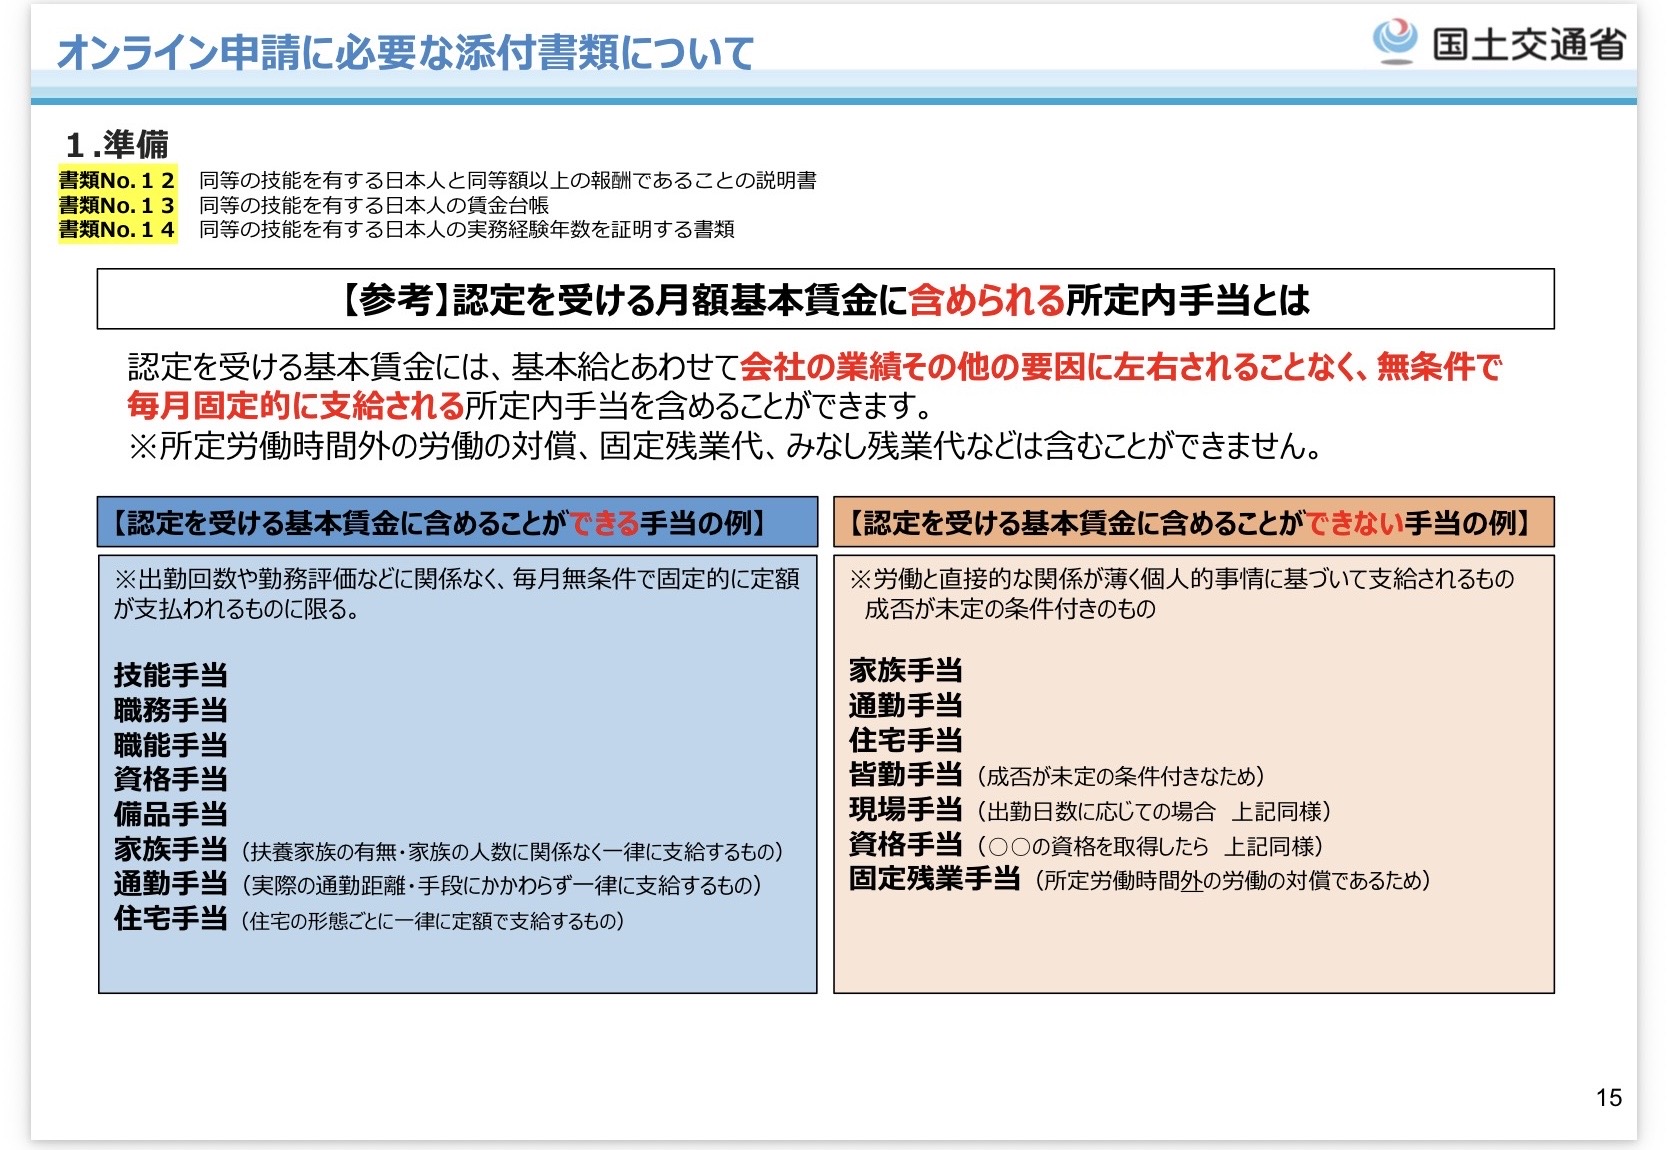The width and height of the screenshot is (1668, 1150).
Task: Click the 【参考】 reference title box
Action: click(x=825, y=299)
